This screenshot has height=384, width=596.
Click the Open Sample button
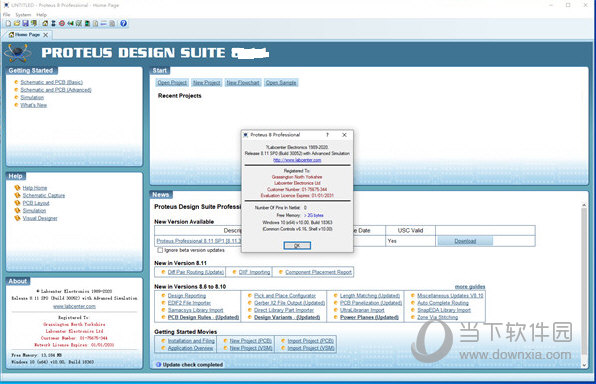(281, 83)
